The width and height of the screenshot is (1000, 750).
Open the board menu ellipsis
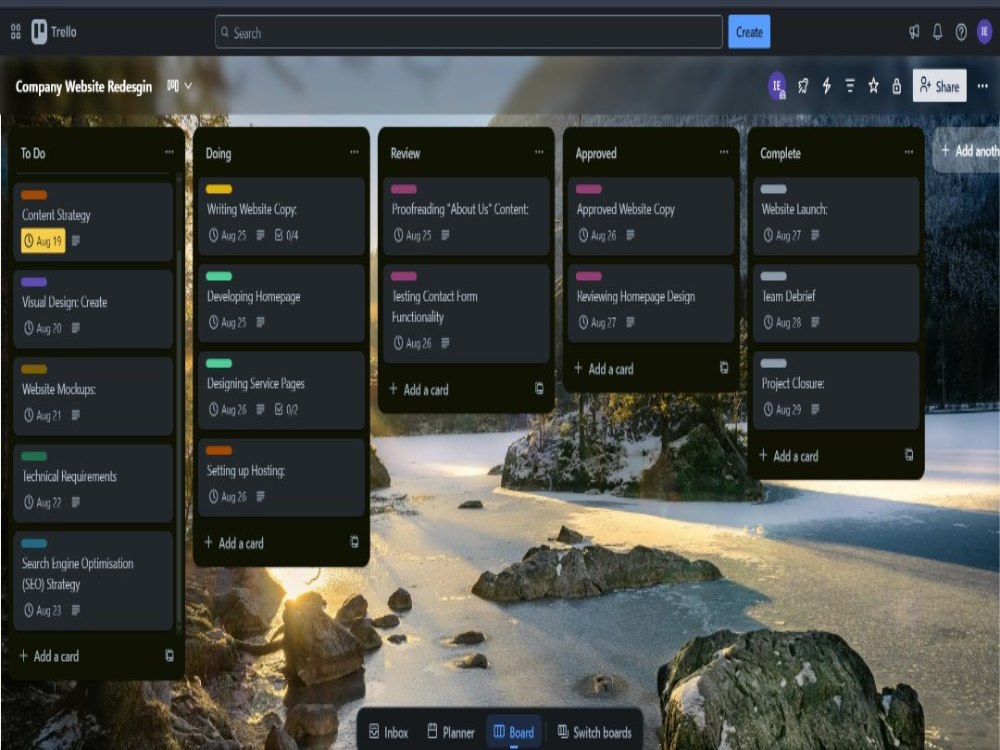coord(983,86)
